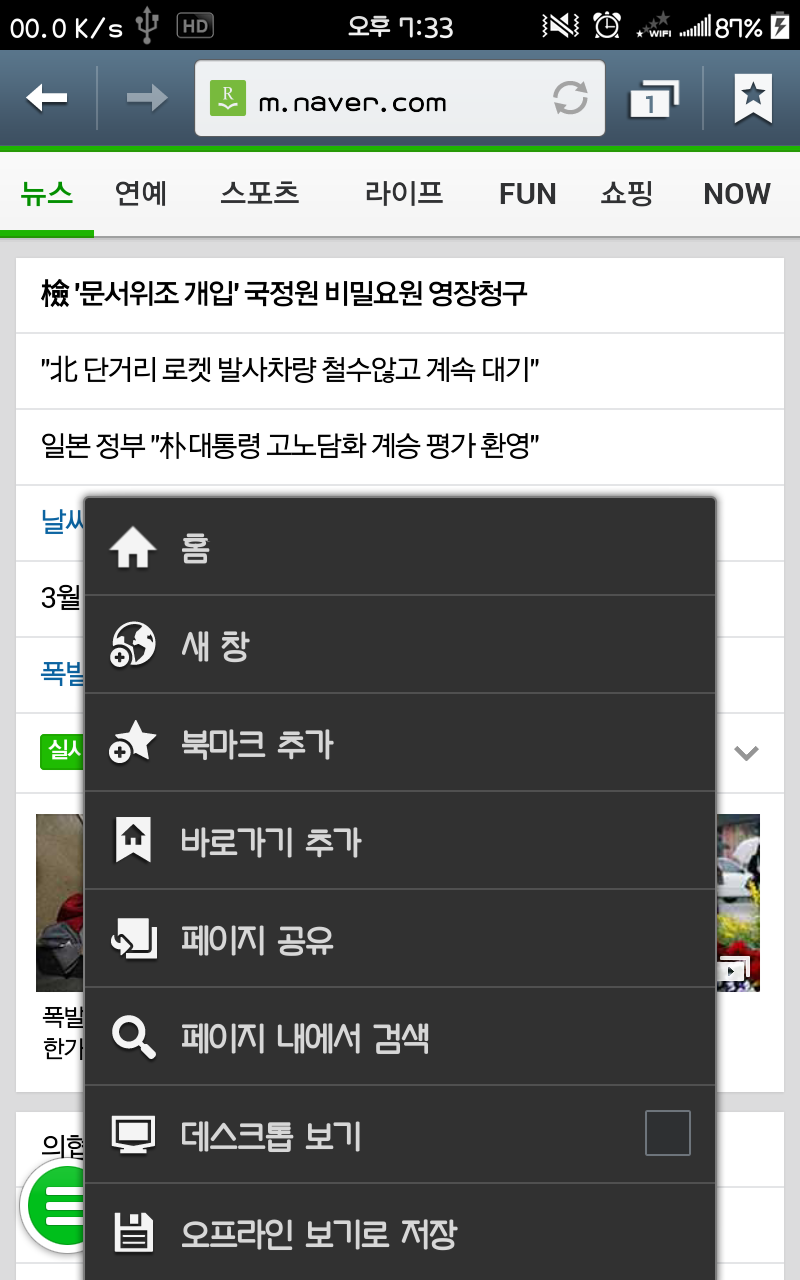Select 페이지 공유 in the menu
Image resolution: width=800 pixels, height=1280 pixels.
[x=400, y=939]
